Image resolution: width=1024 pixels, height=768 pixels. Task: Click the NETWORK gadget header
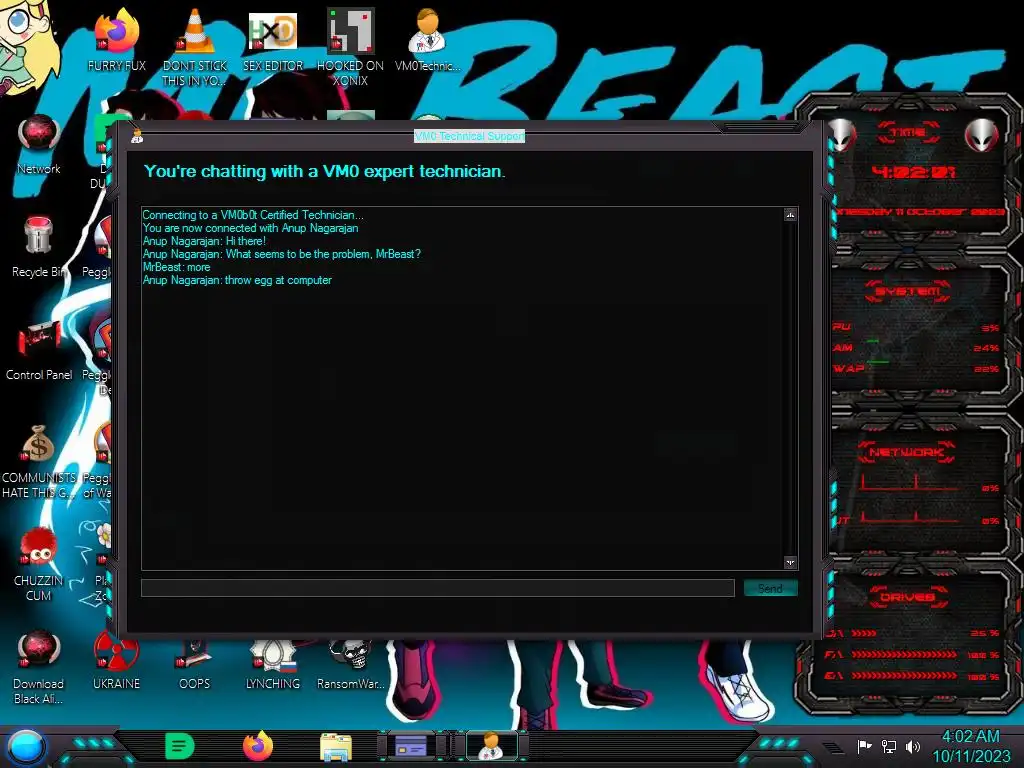click(906, 452)
